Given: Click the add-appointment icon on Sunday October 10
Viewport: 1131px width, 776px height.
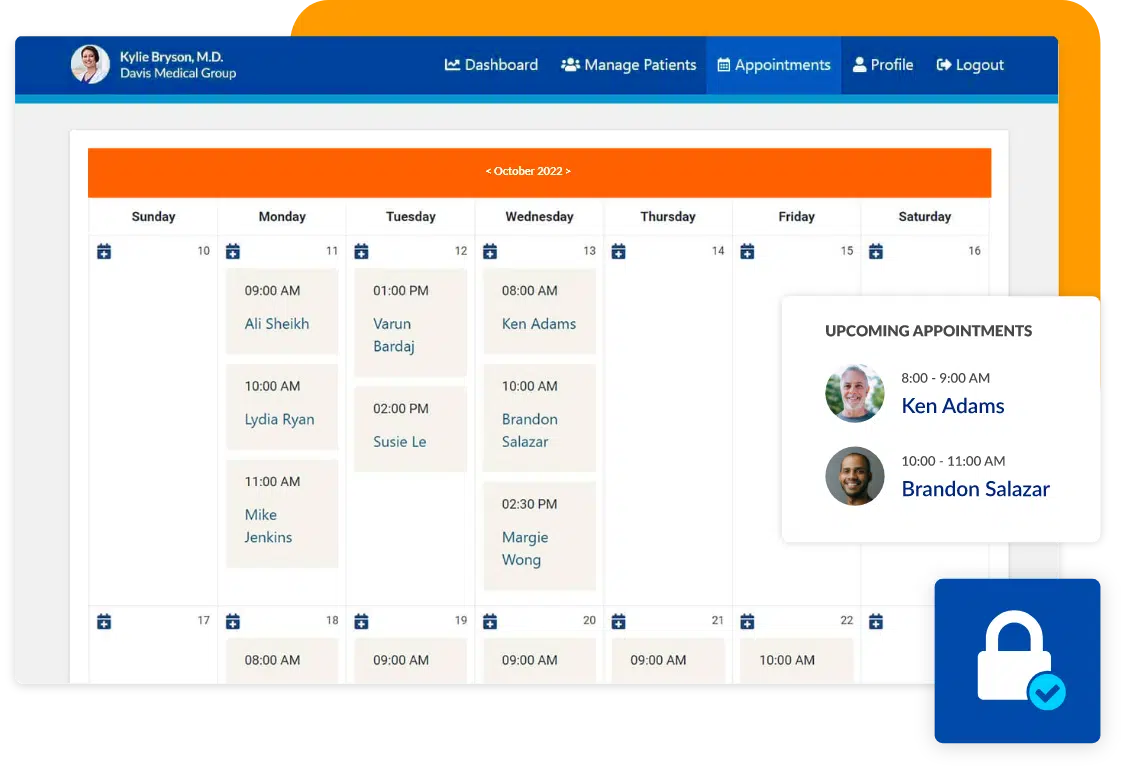Looking at the screenshot, I should tap(104, 251).
